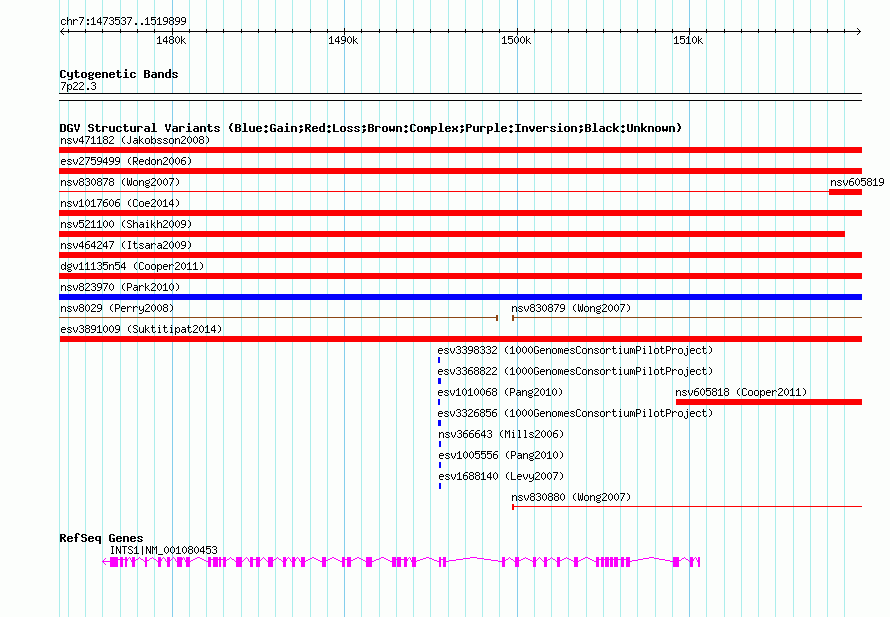890x617 pixels.
Task: Click the red bar under esv3891009
Action: pyautogui.click(x=460, y=339)
